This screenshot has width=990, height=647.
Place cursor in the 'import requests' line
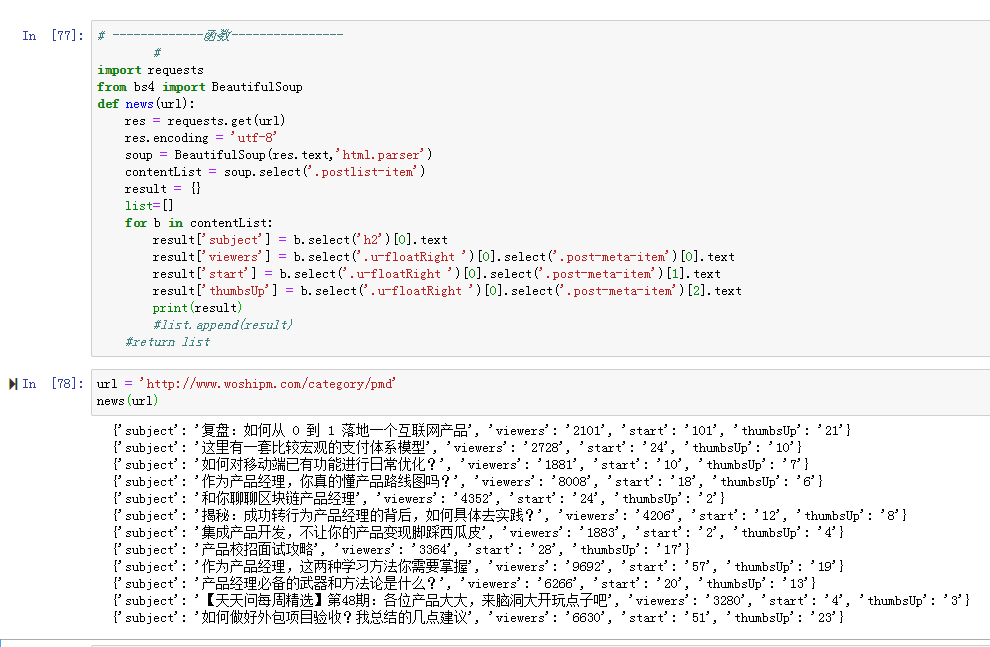[150, 70]
